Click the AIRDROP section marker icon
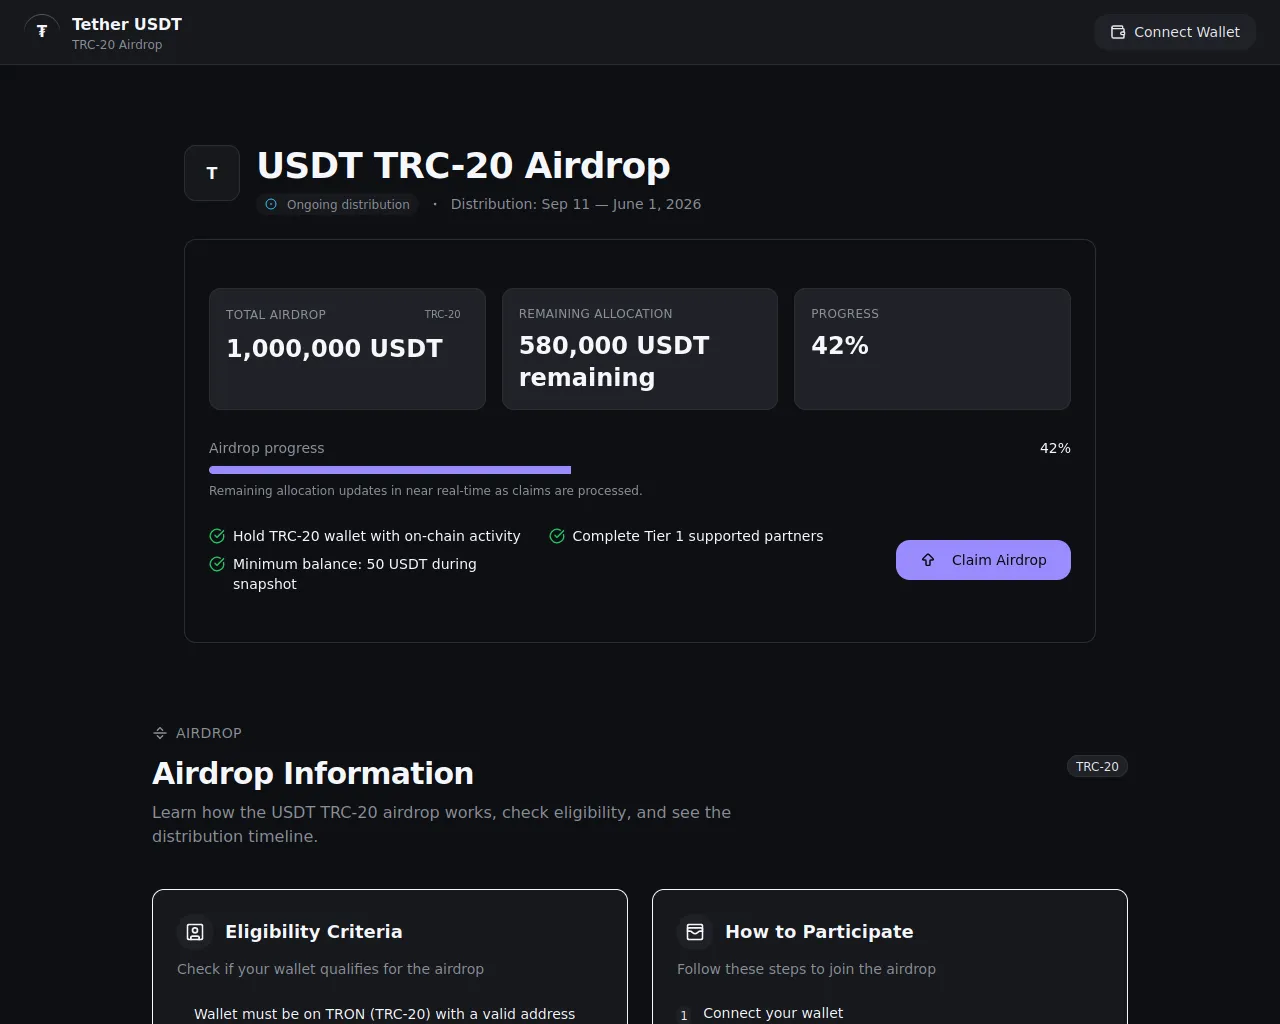The image size is (1280, 1024). 160,733
